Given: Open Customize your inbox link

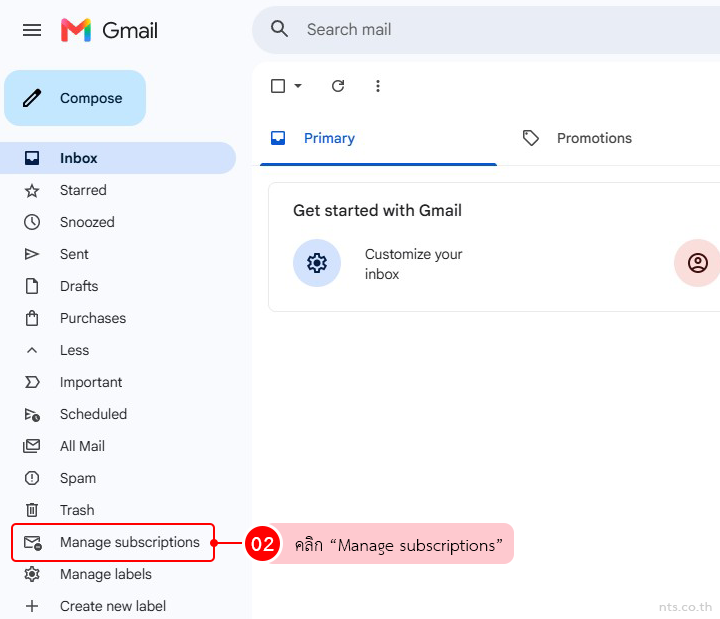Looking at the screenshot, I should pyautogui.click(x=413, y=264).
